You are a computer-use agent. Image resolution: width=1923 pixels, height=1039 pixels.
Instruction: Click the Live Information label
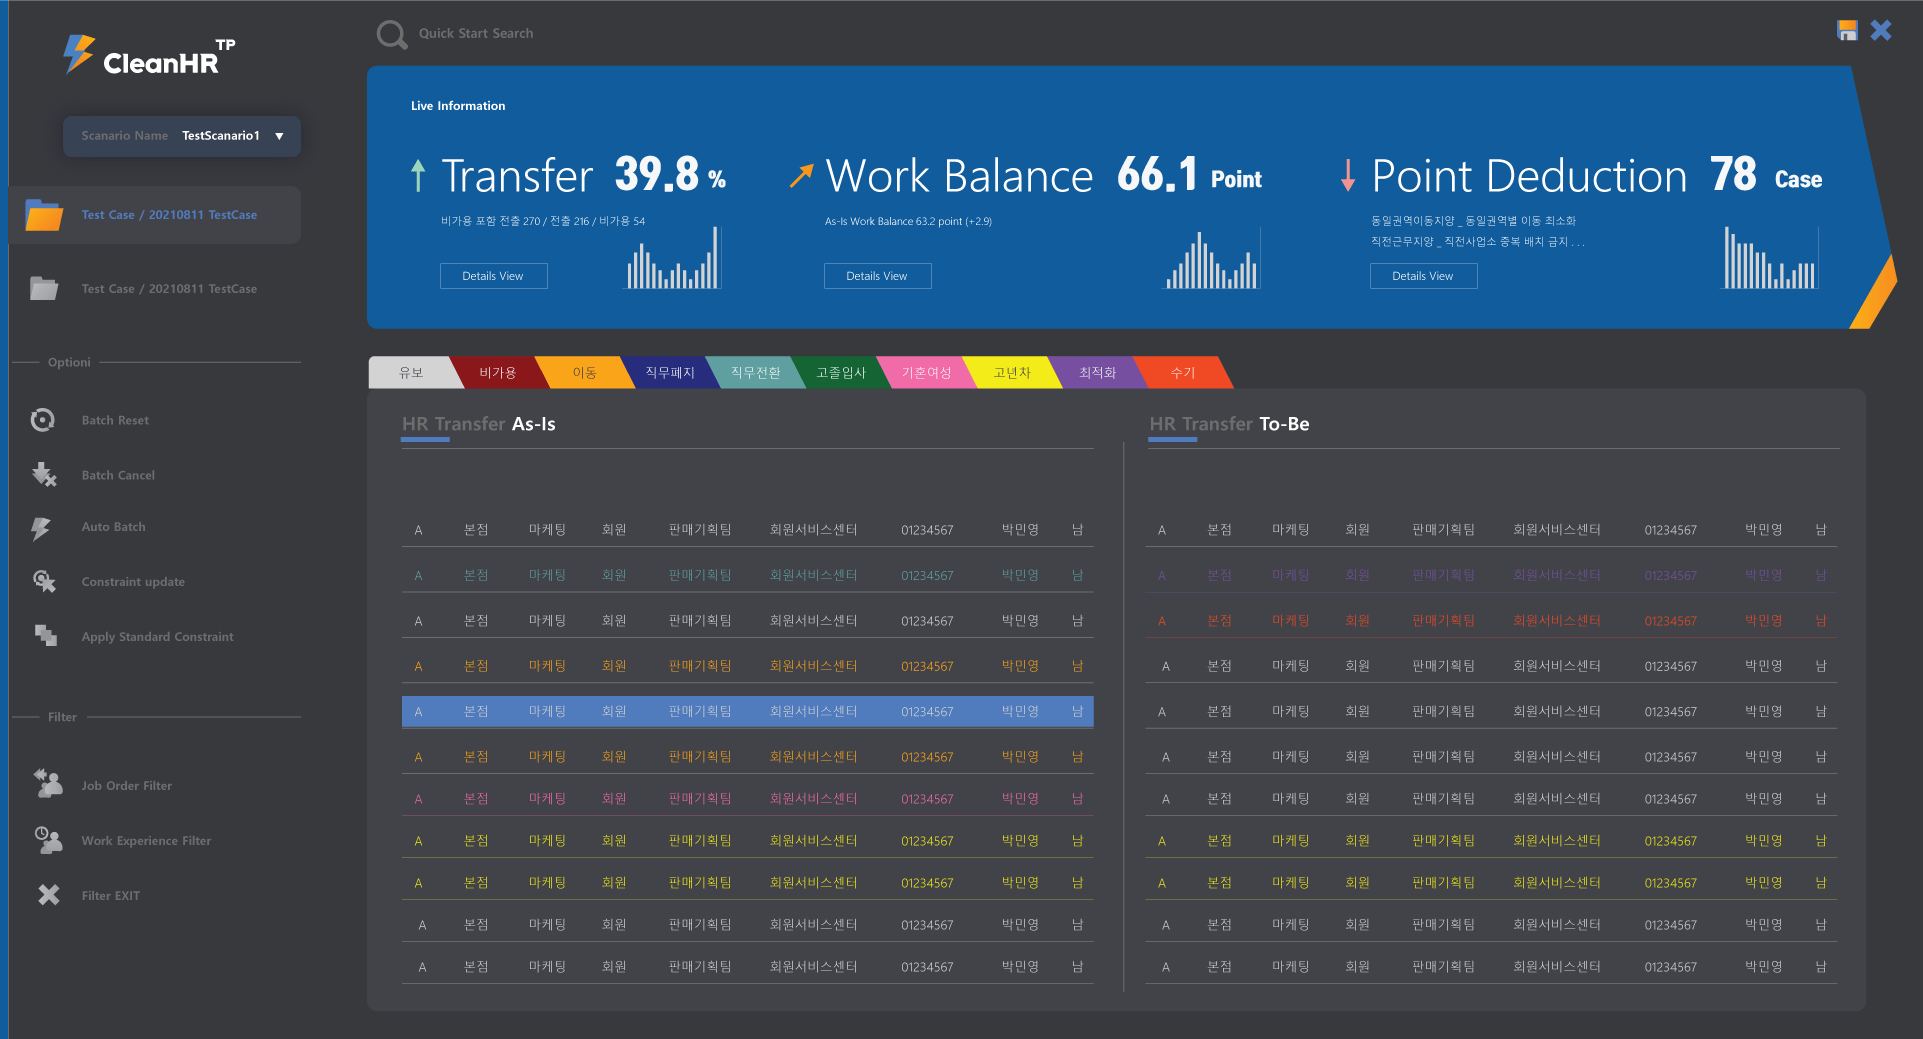click(458, 106)
